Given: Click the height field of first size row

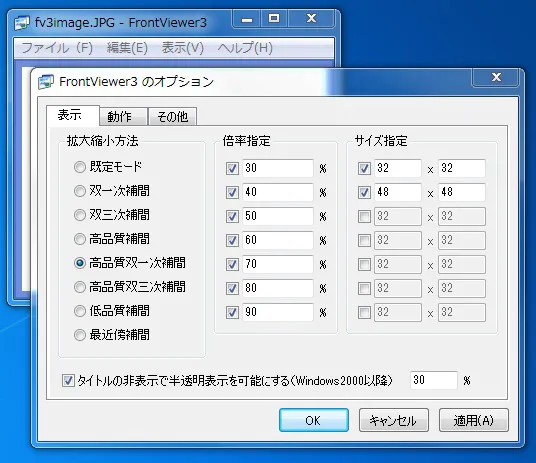Looking at the screenshot, I should [462, 168].
